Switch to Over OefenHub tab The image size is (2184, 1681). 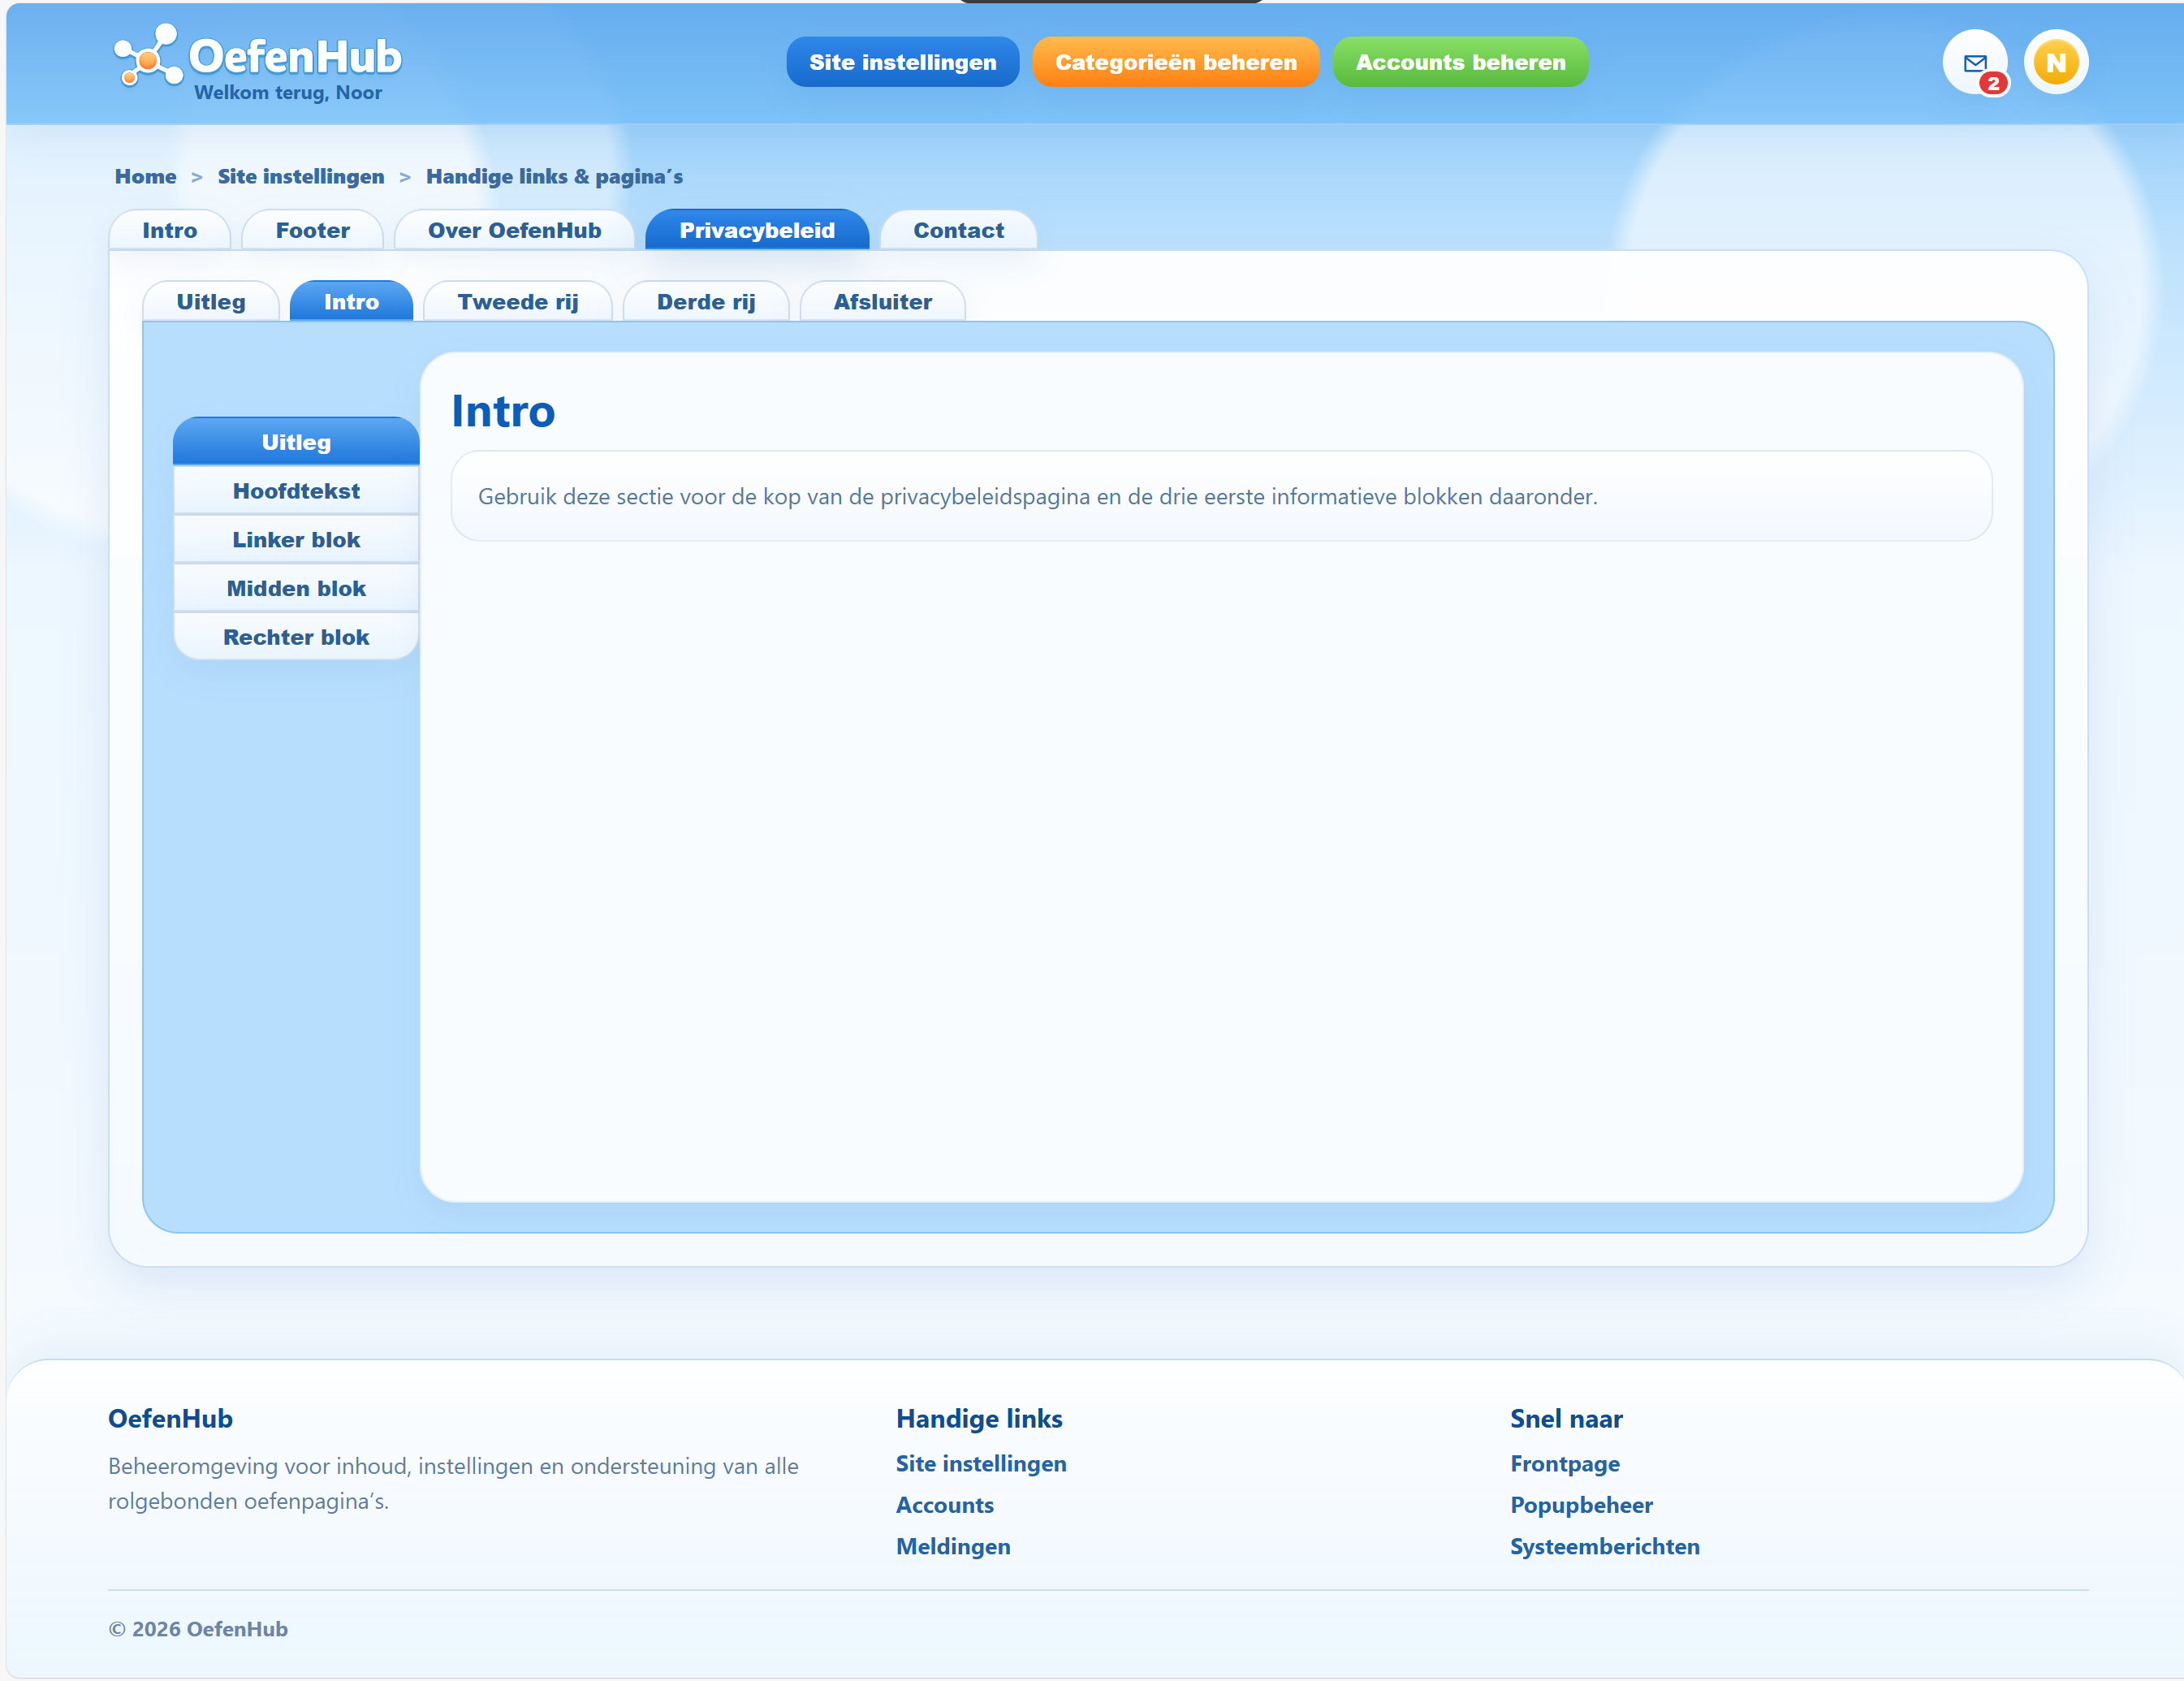(514, 230)
